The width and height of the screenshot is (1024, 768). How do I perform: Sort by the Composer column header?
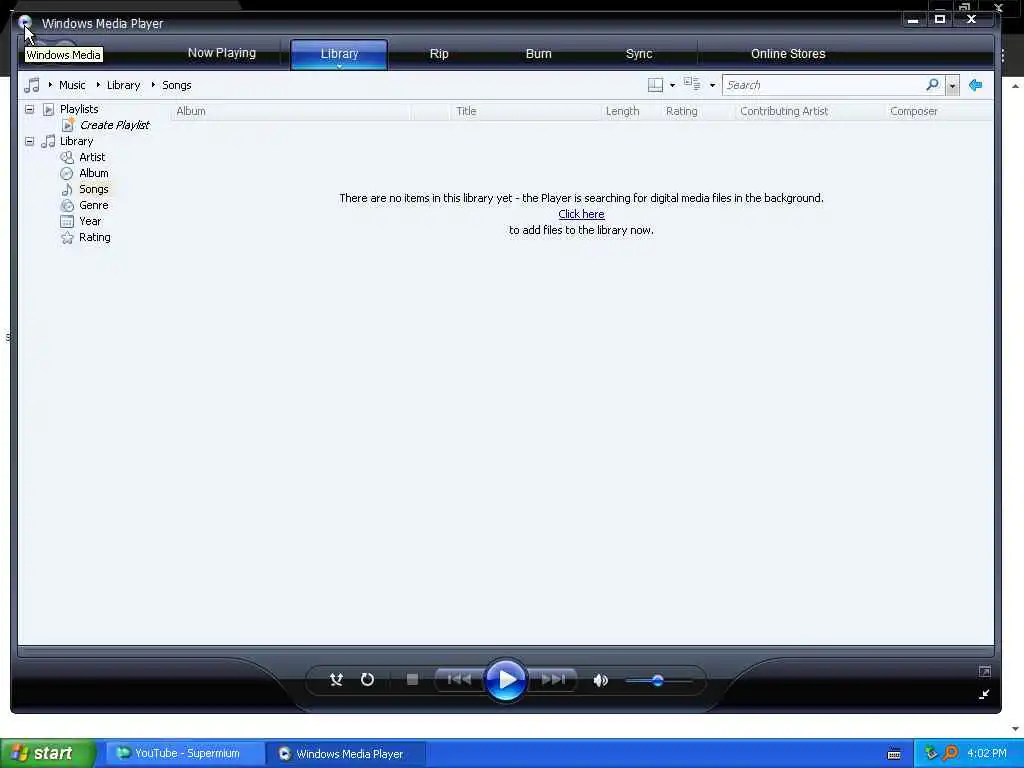point(938,111)
